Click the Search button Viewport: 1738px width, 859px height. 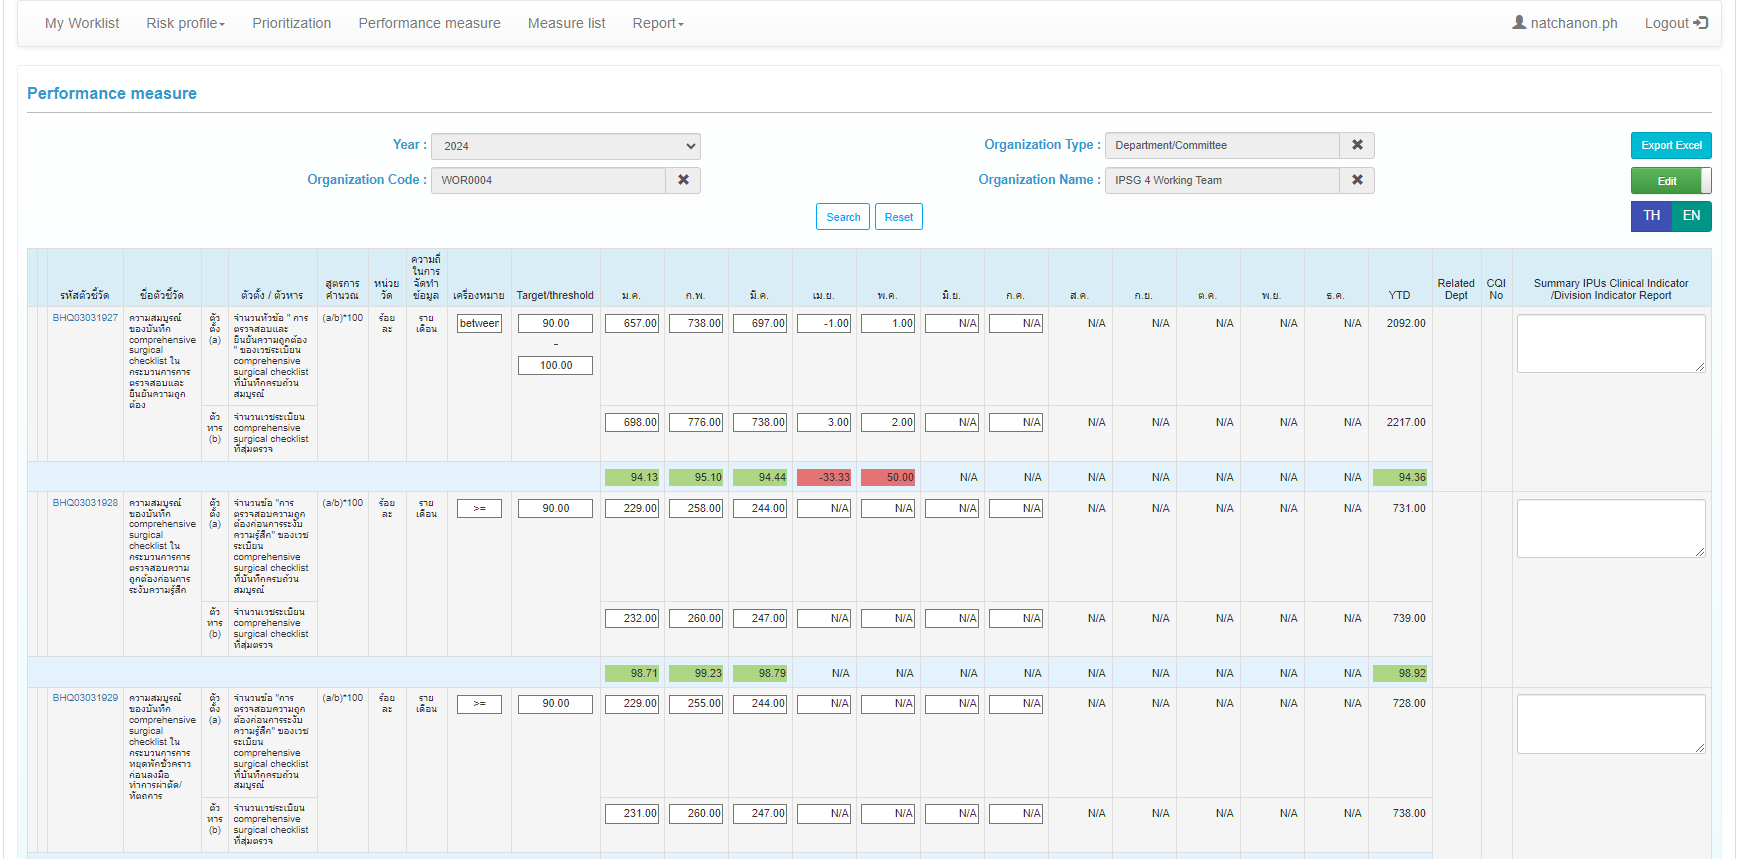click(x=843, y=217)
